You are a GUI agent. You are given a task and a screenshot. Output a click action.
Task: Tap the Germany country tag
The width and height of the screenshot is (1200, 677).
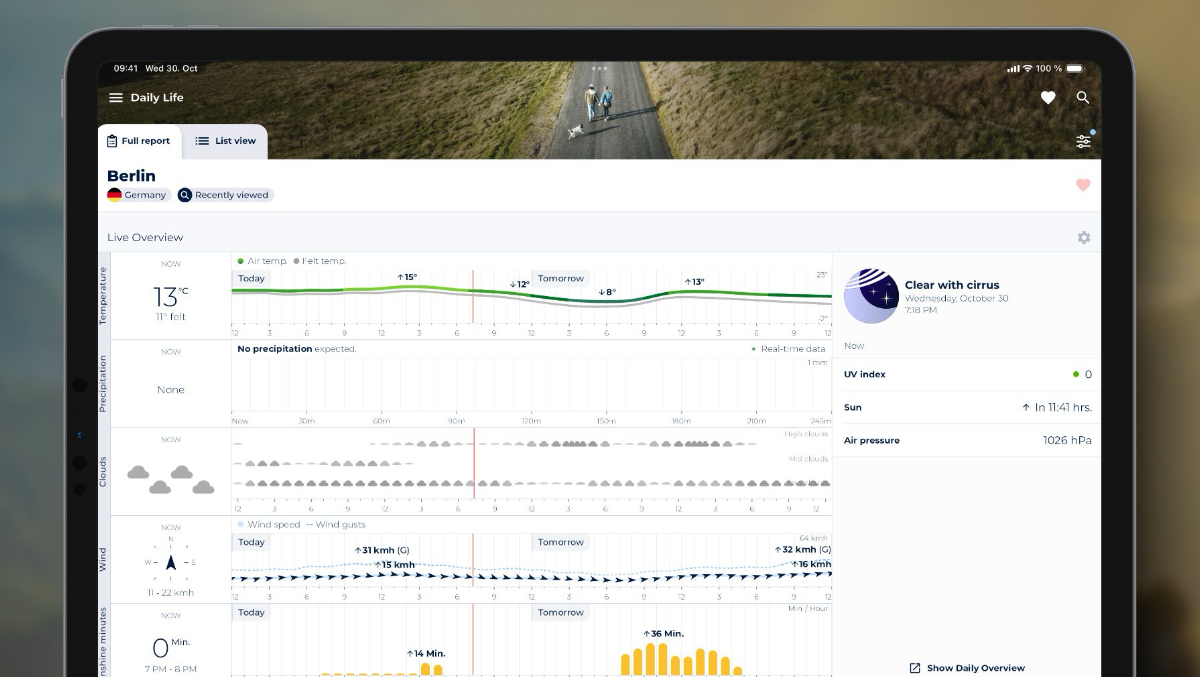(x=137, y=195)
